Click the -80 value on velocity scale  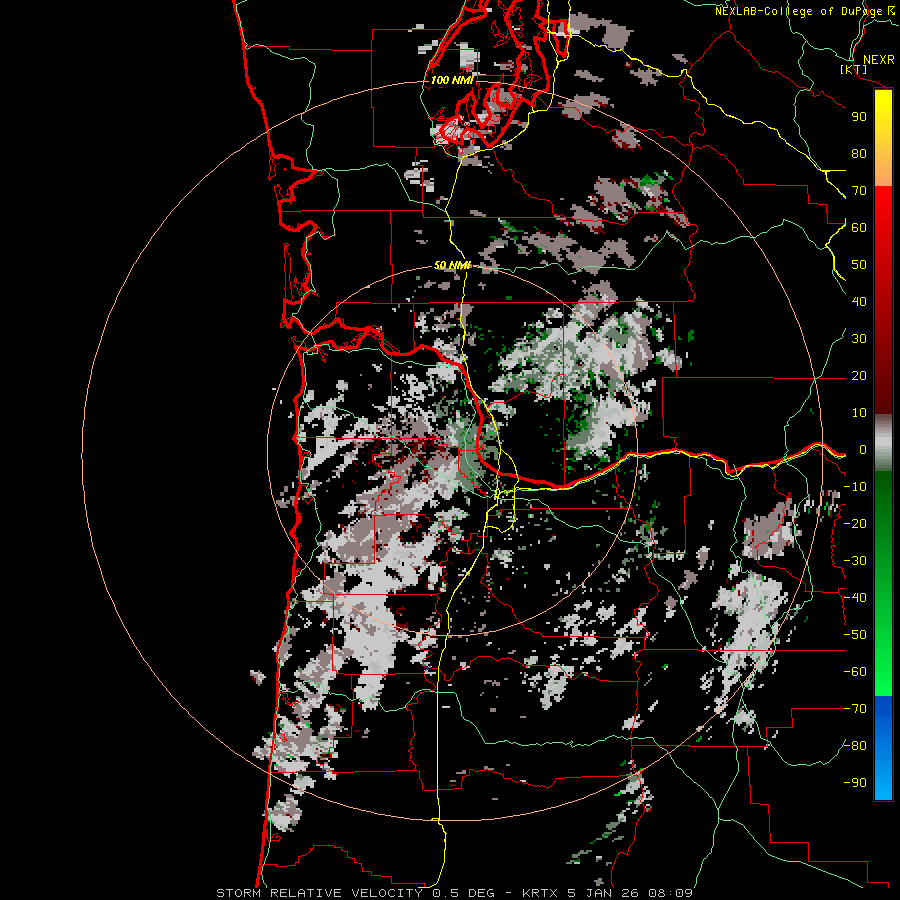pyautogui.click(x=855, y=746)
